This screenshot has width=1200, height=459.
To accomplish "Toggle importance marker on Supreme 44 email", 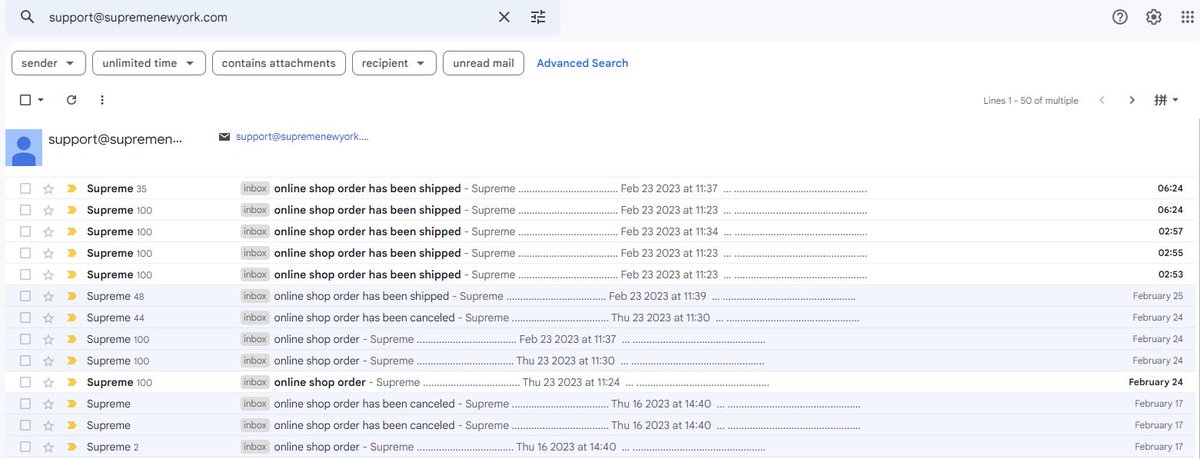I will pyautogui.click(x=72, y=318).
